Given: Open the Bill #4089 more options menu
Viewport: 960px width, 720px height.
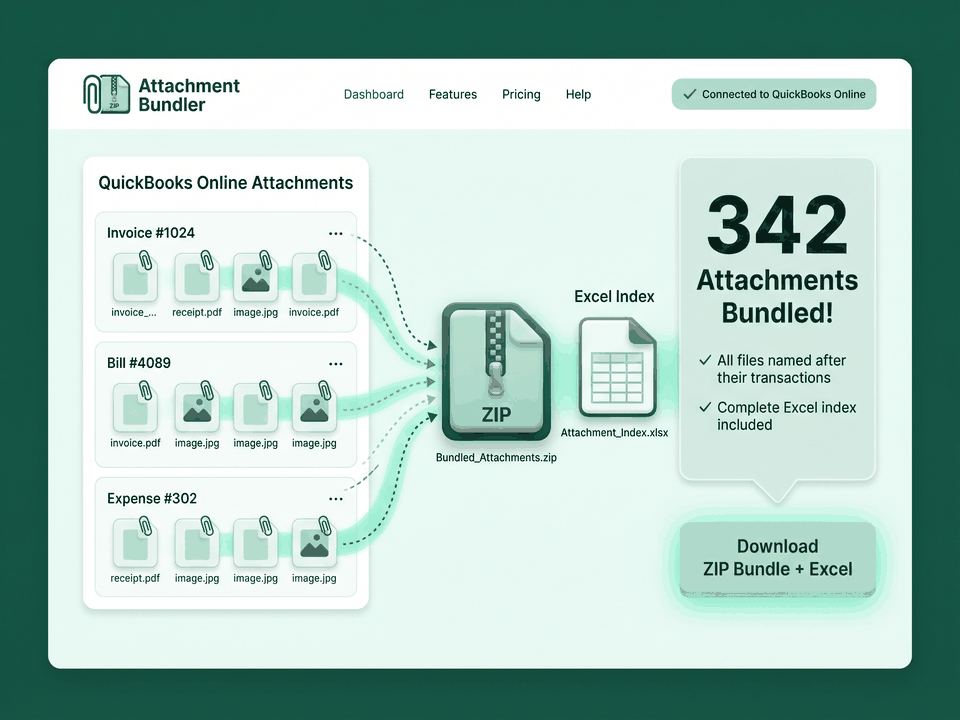Looking at the screenshot, I should point(336,364).
